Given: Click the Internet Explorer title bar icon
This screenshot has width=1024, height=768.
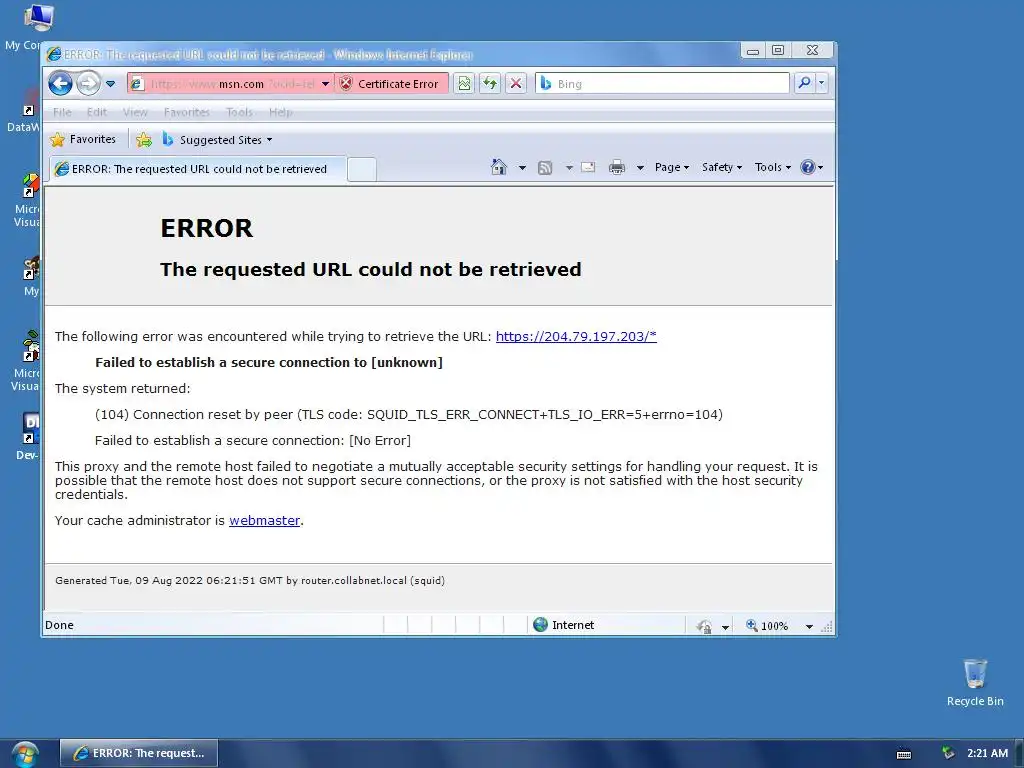Looking at the screenshot, I should coord(54,54).
